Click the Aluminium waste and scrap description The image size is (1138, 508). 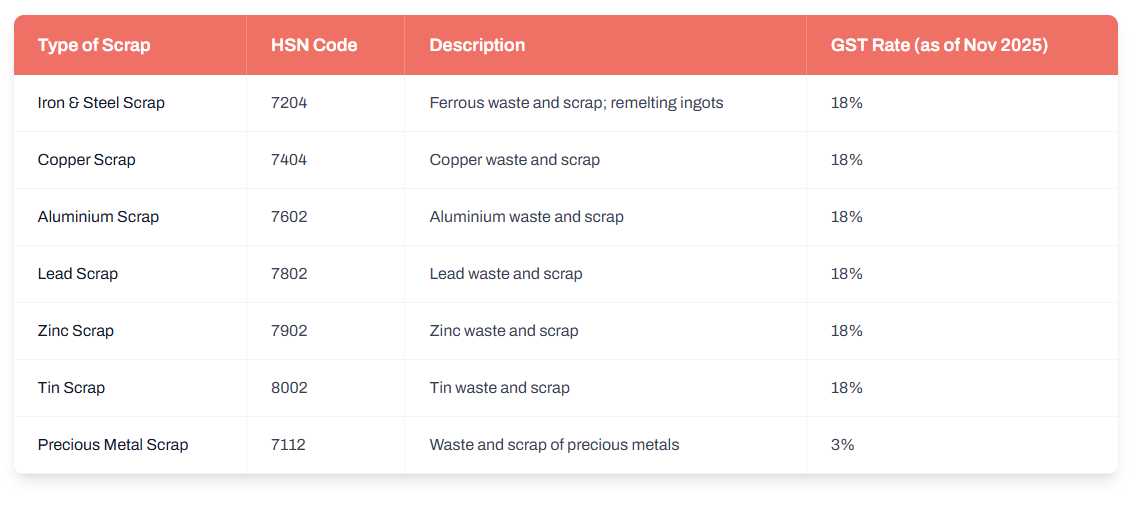(526, 217)
